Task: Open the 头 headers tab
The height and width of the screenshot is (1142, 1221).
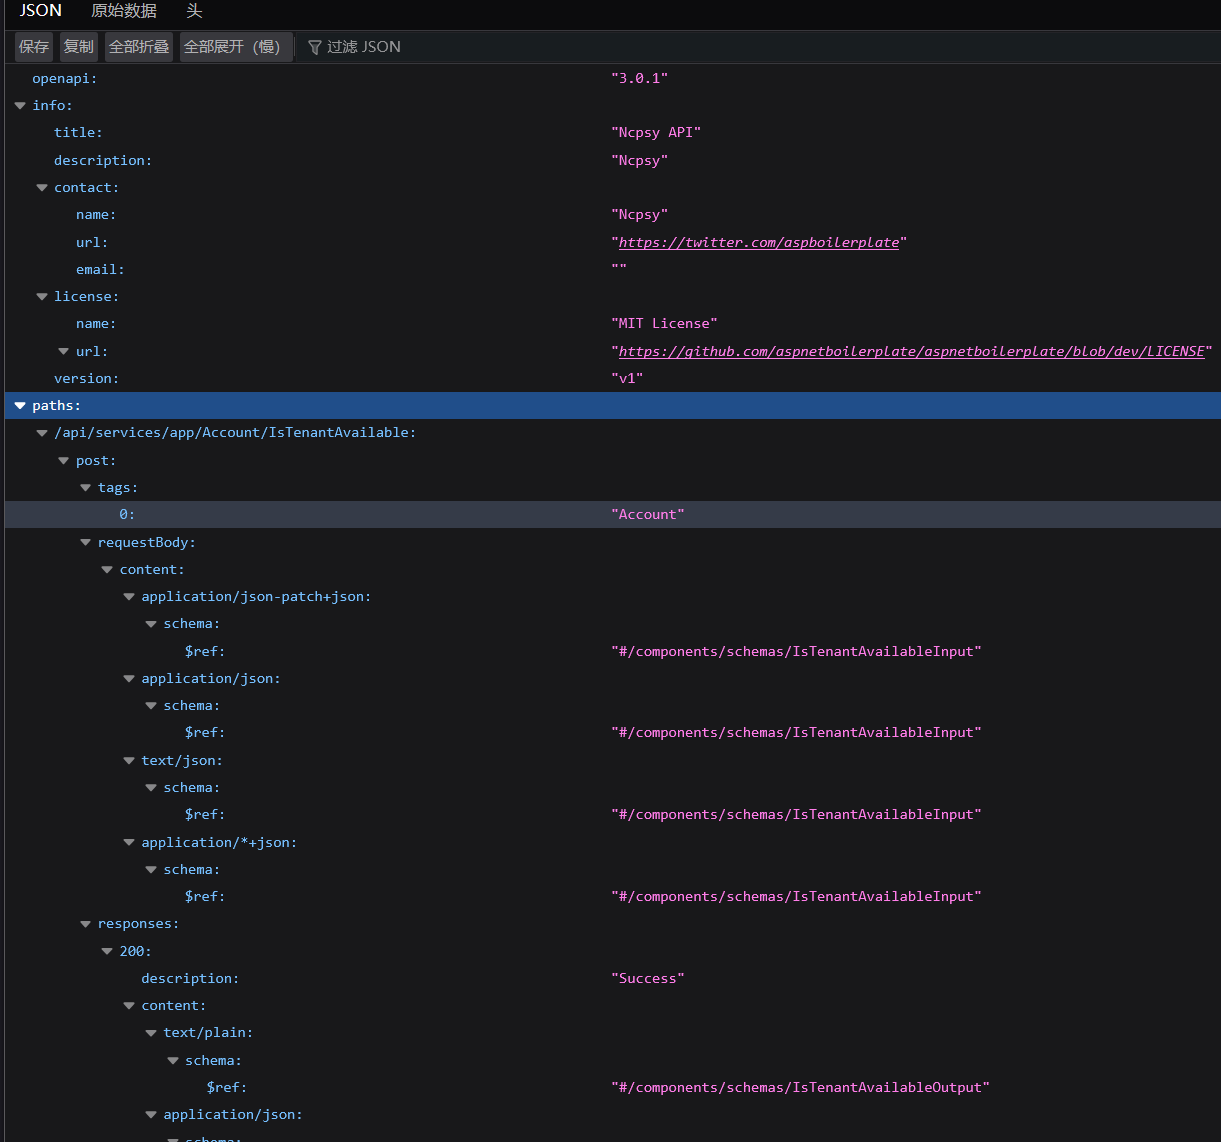Action: tap(194, 11)
